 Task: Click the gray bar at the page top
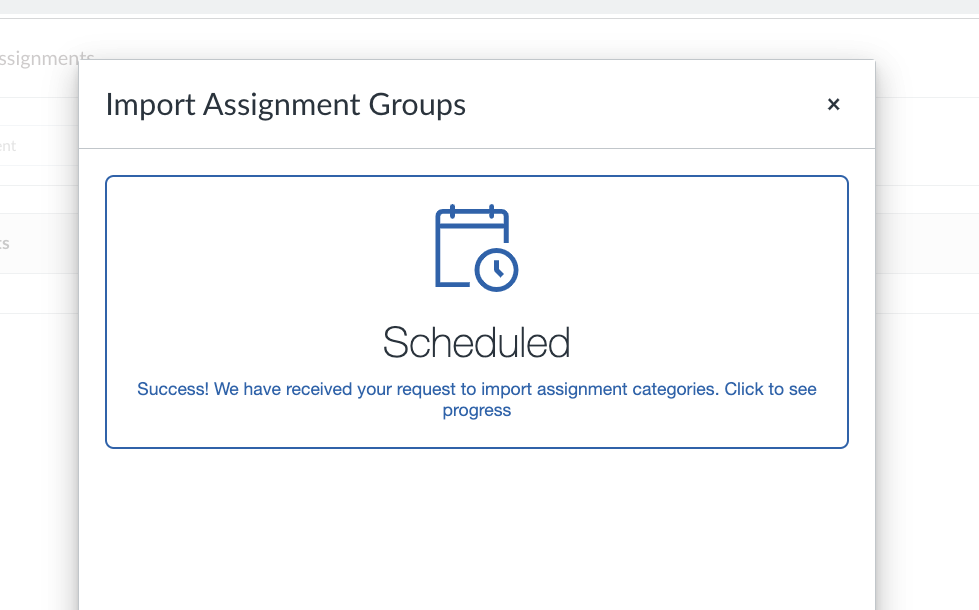pyautogui.click(x=489, y=7)
